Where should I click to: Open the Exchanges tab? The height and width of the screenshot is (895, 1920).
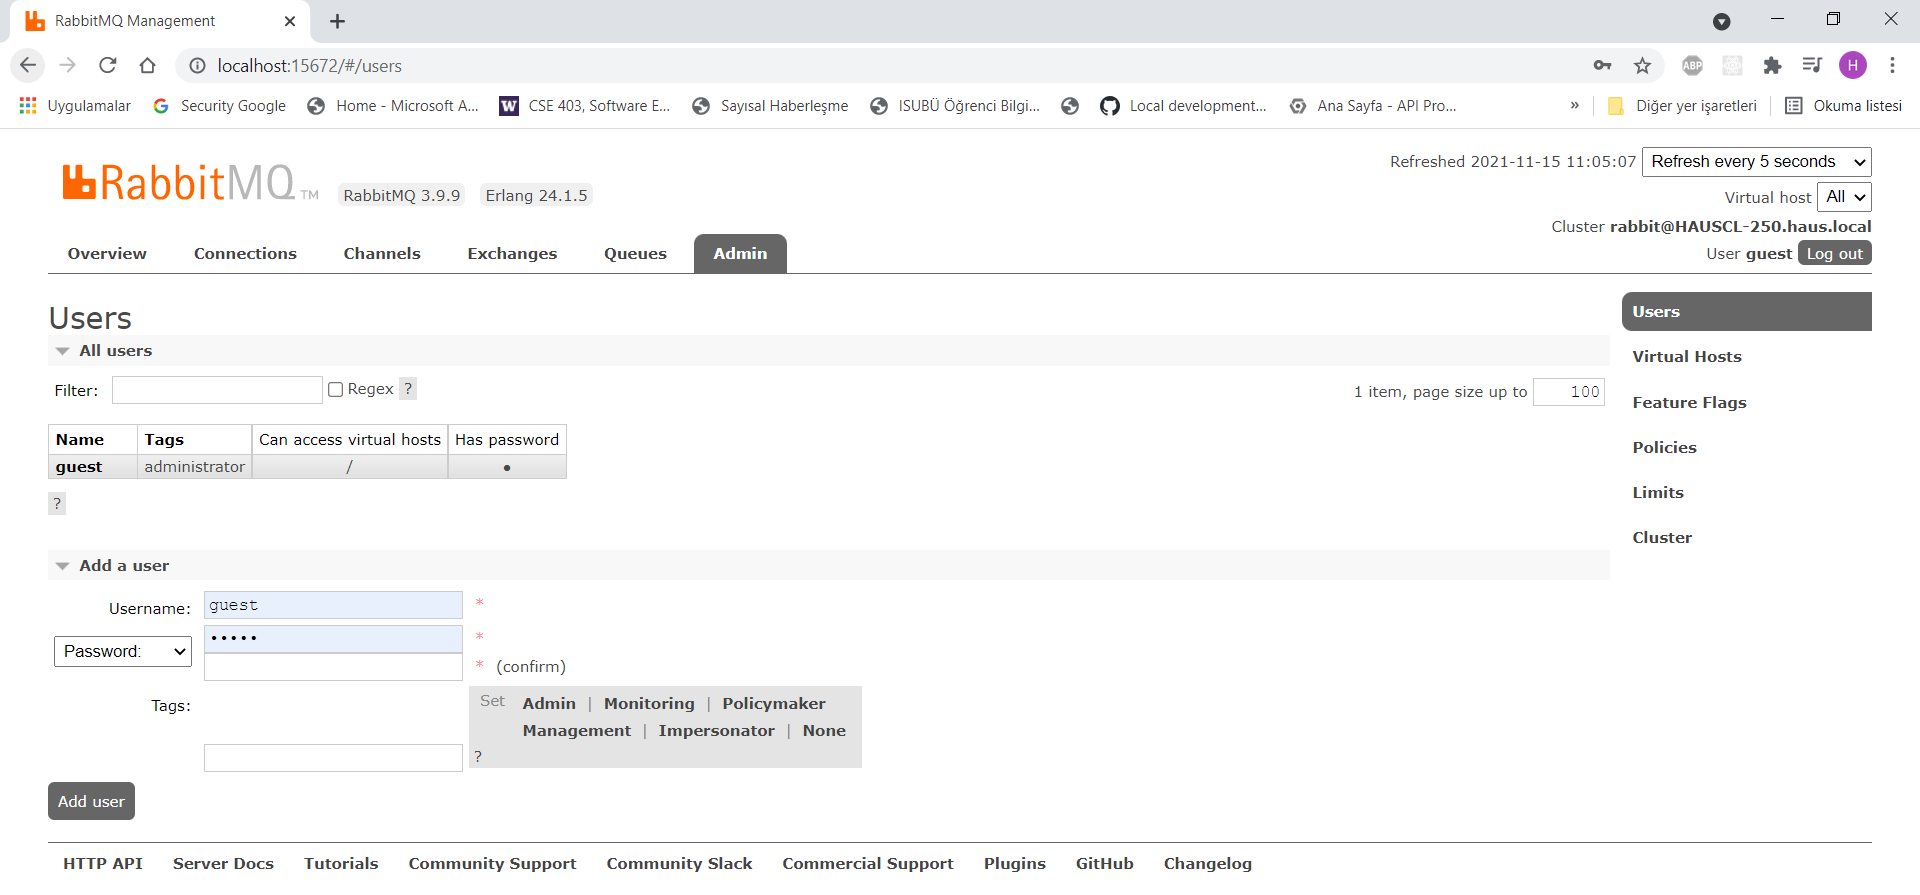(x=512, y=254)
